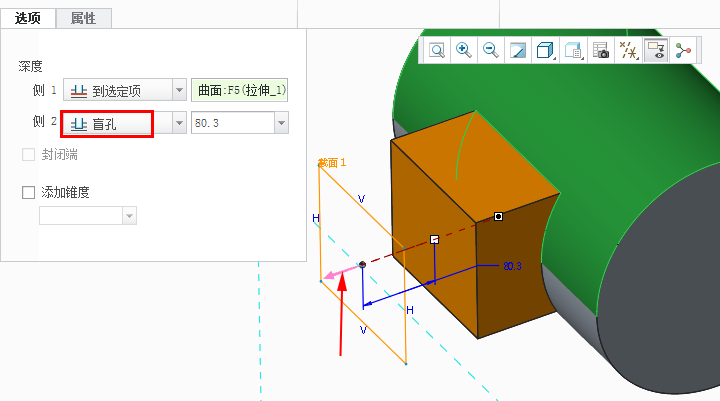Open the taper angle dropdown below 添加锥度
Viewport: 720px width, 401px height.
click(x=129, y=215)
